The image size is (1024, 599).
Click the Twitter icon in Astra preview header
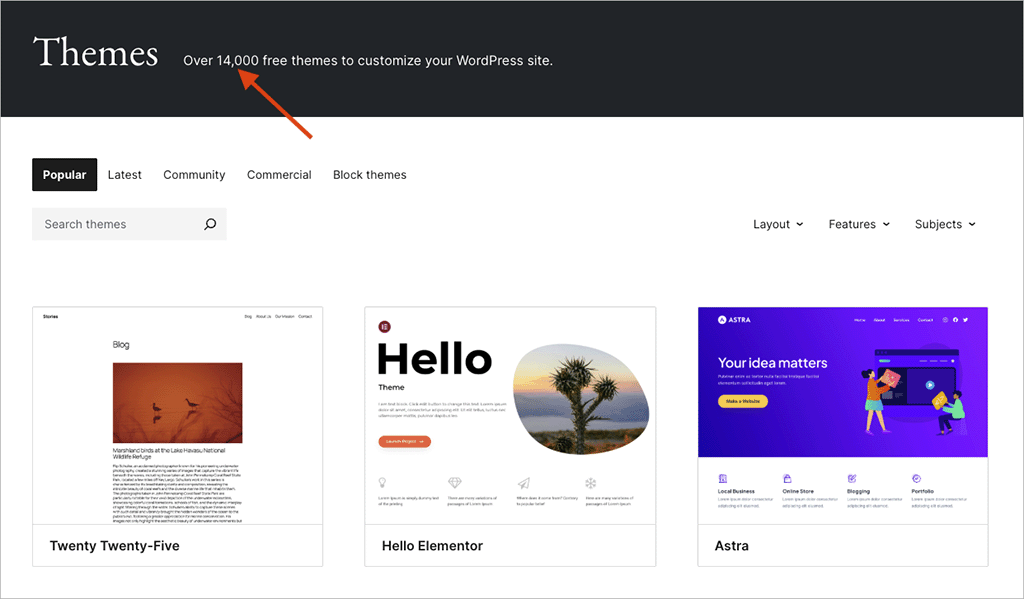click(965, 320)
